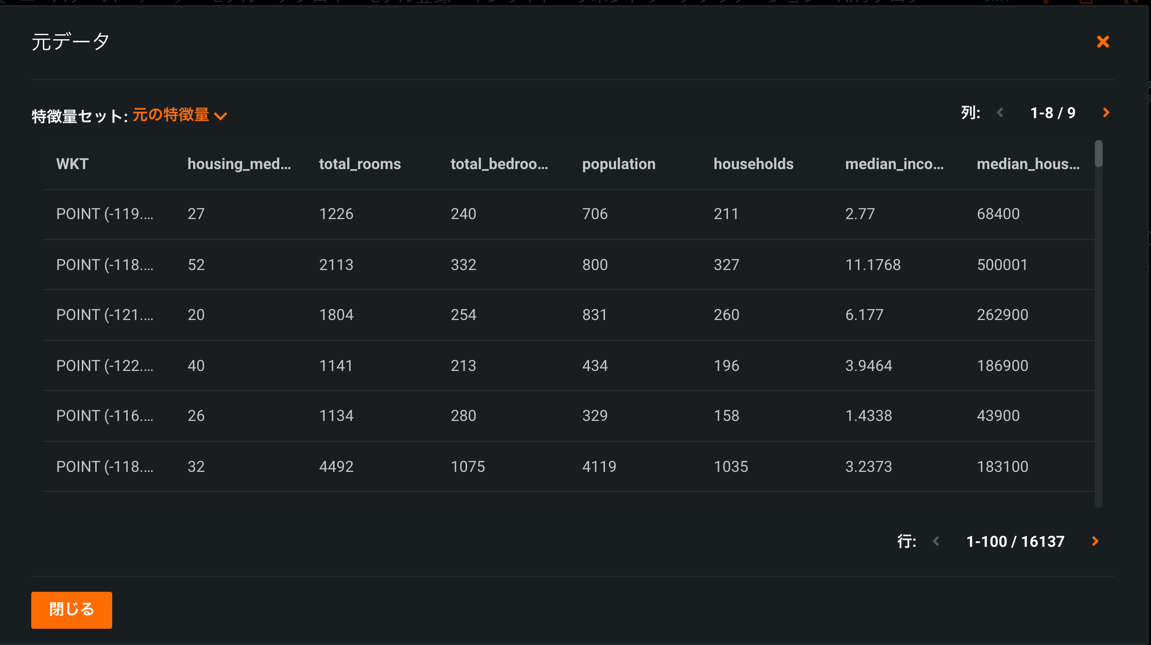Go to previous rows page arrow
The image size is (1151, 645).
tap(936, 541)
